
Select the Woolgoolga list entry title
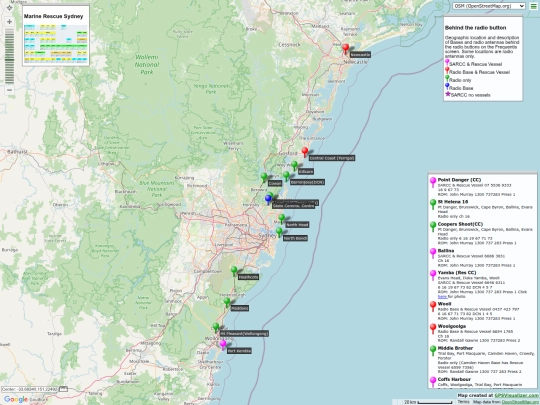pyautogui.click(x=451, y=326)
